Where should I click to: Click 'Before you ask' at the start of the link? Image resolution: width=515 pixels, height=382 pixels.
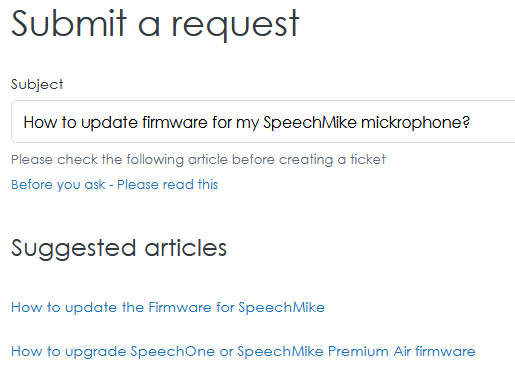pyautogui.click(x=58, y=185)
